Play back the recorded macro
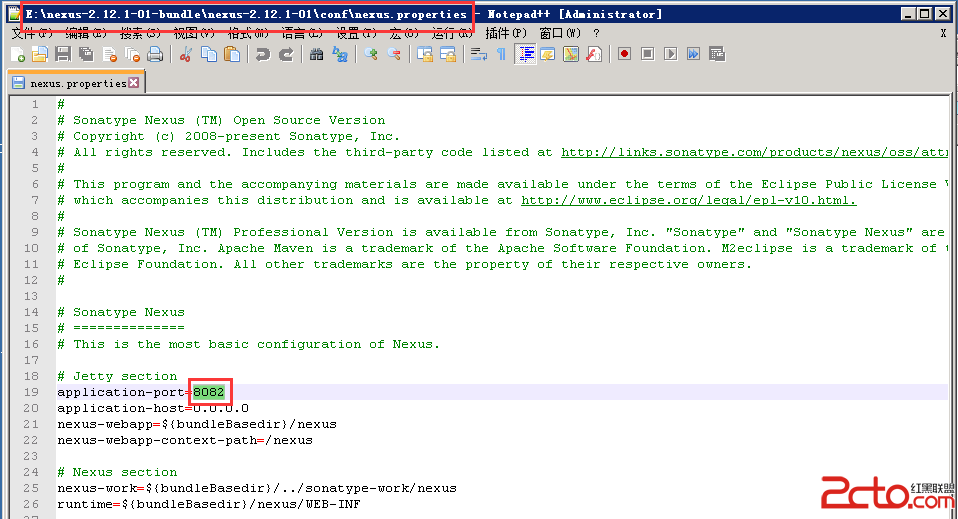Image resolution: width=958 pixels, height=519 pixels. (671, 55)
